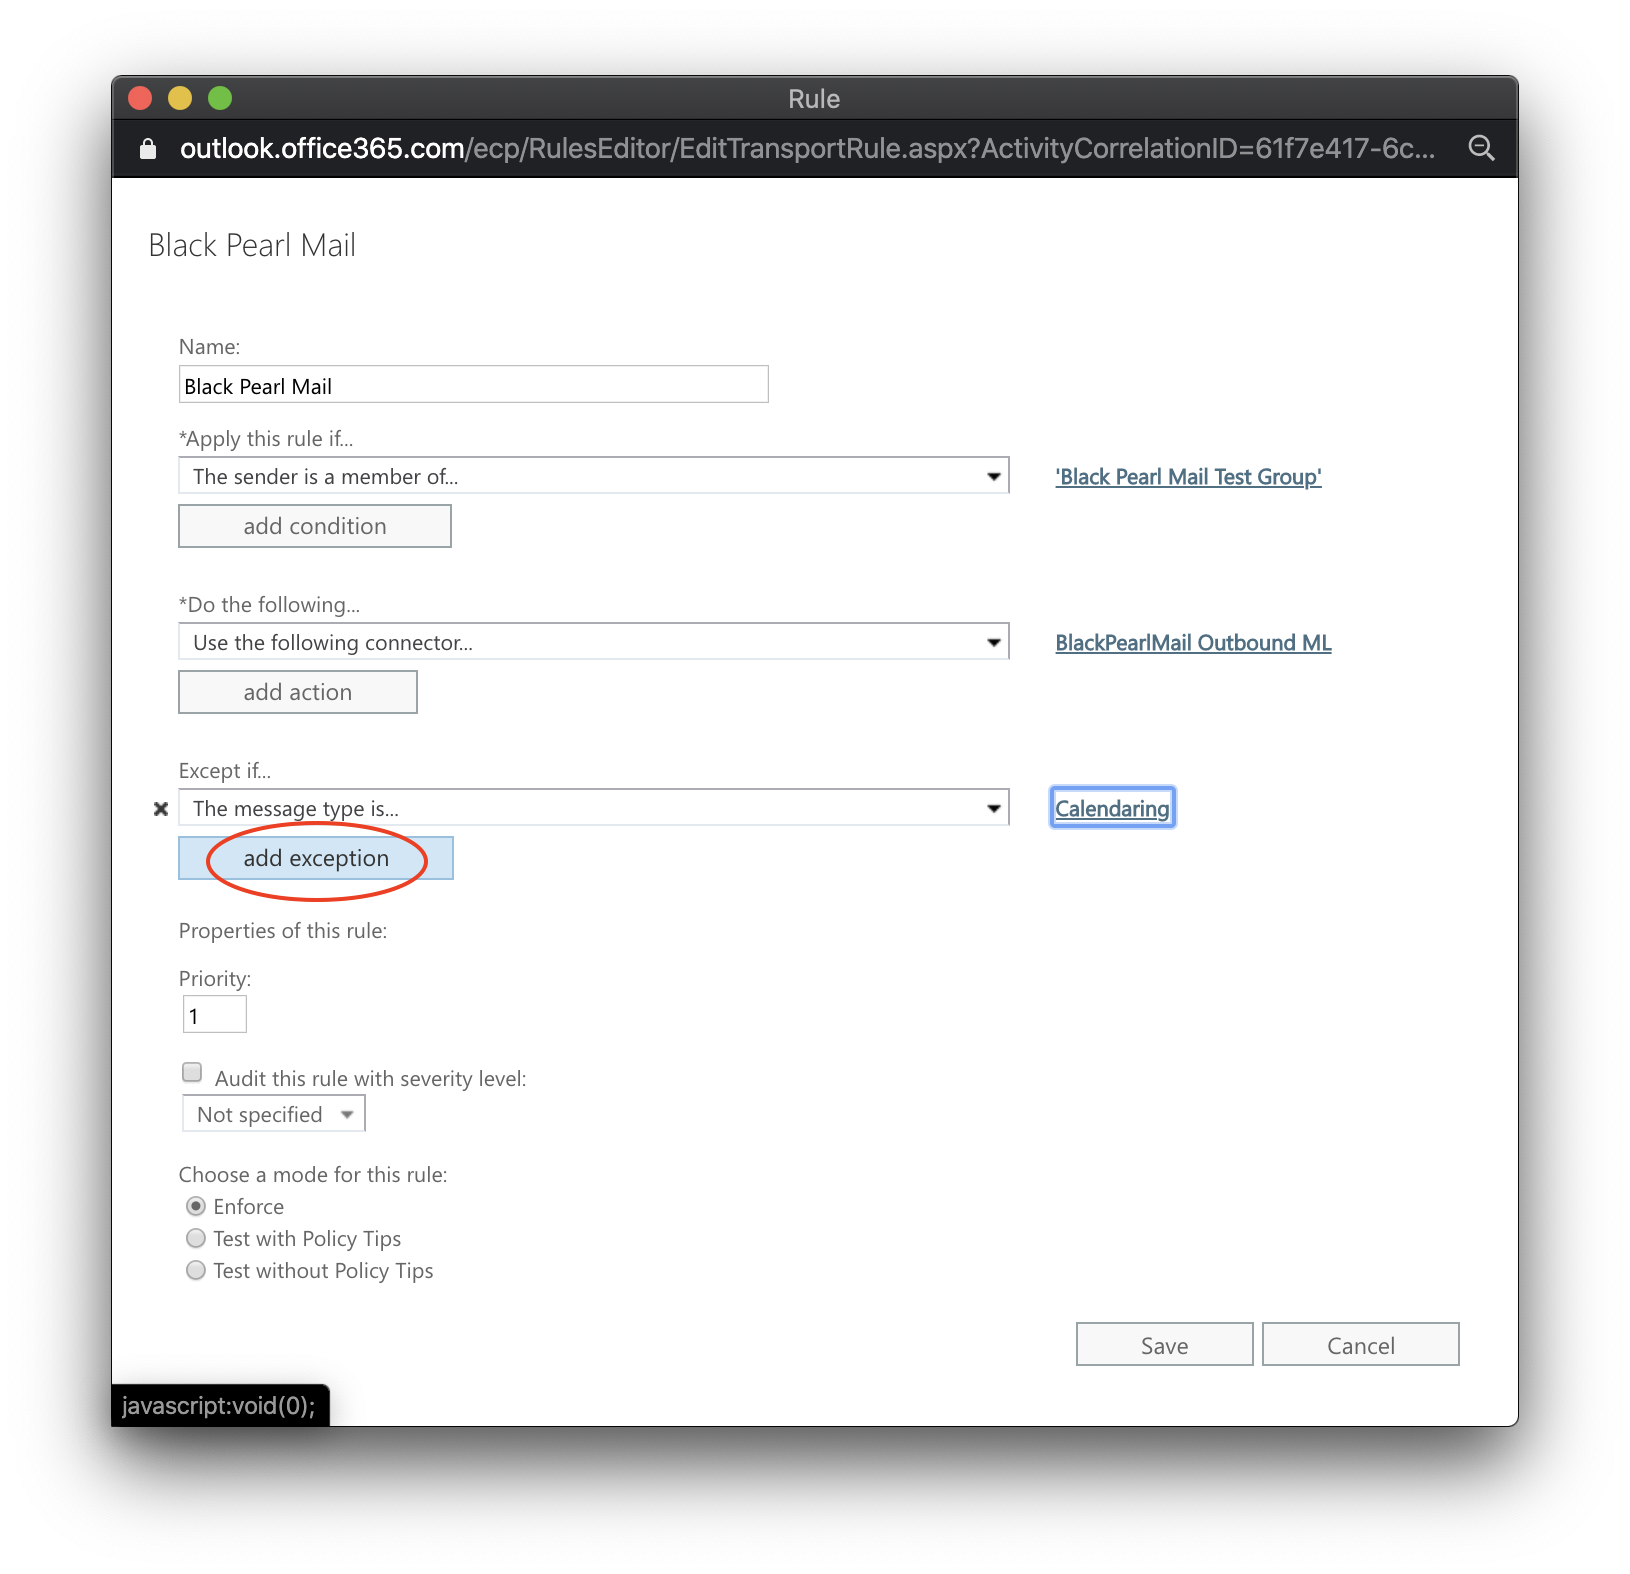
Task: Click the 'Name:' field label
Action: pyautogui.click(x=210, y=347)
